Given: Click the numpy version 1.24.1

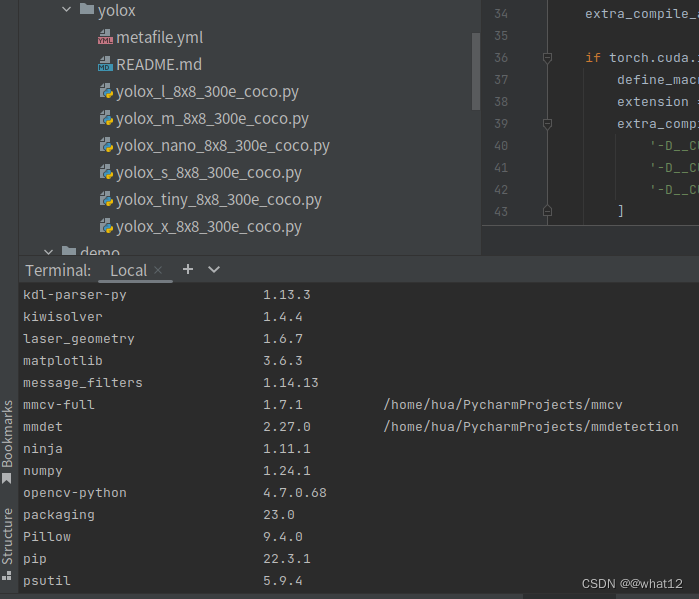Looking at the screenshot, I should [287, 471].
